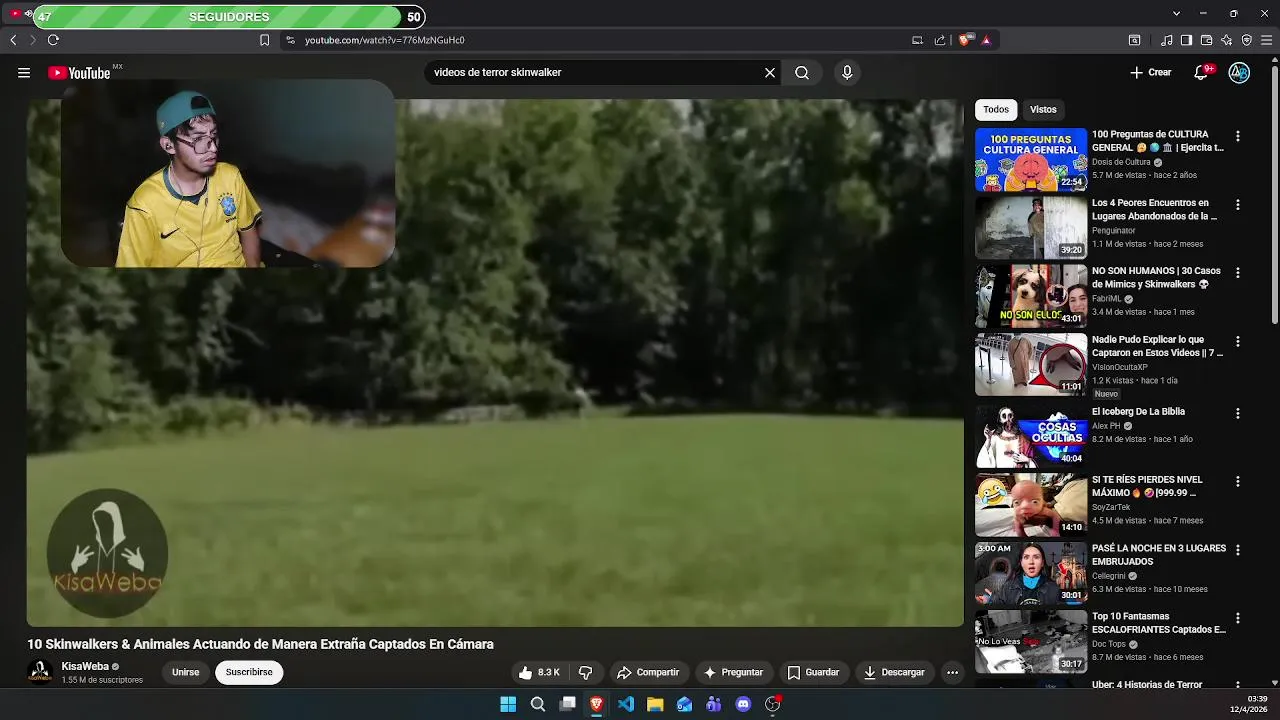Viewport: 1280px width, 720px height.
Task: Open options for SI TE RÍES PIERDES
Action: coord(1238,481)
